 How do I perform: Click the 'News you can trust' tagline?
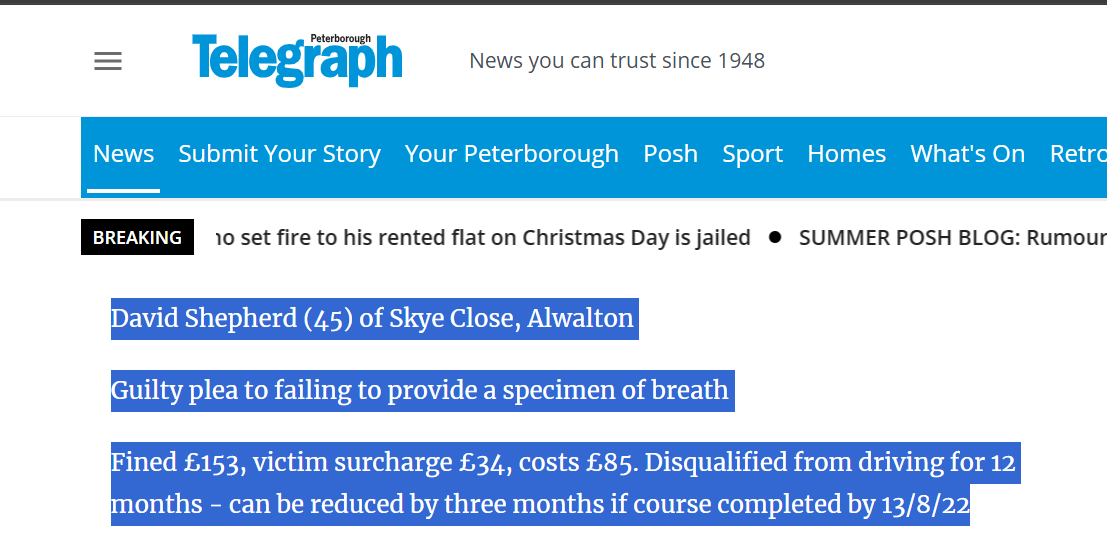[617, 61]
